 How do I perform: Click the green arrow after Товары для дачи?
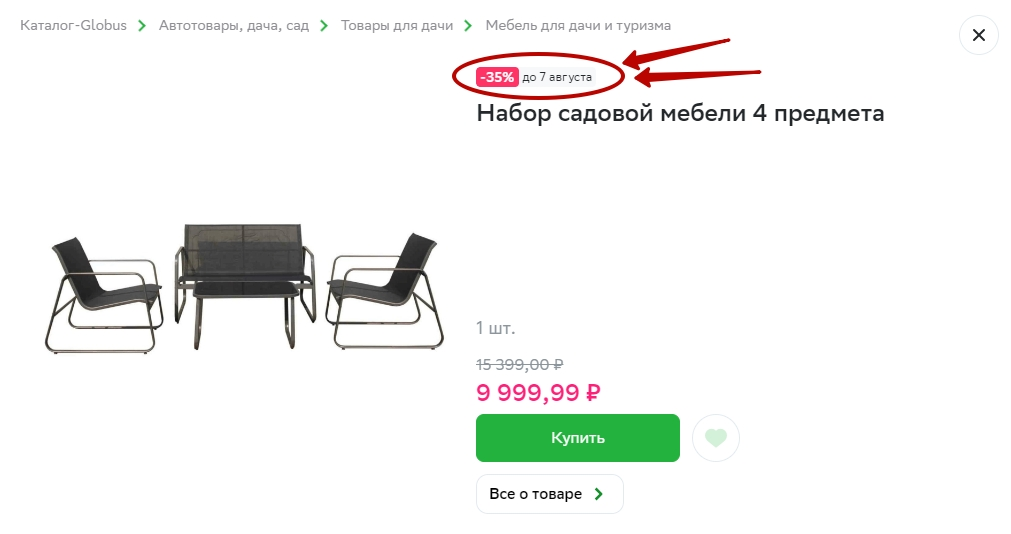point(469,26)
